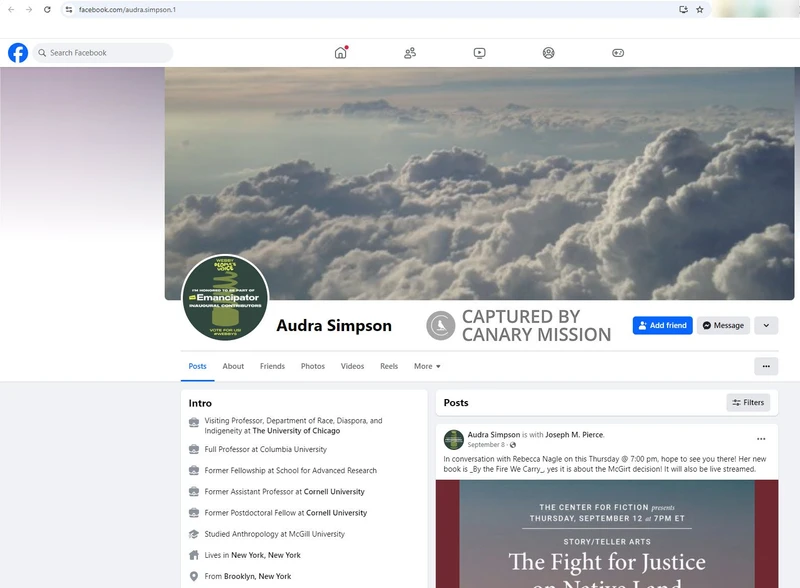This screenshot has width=800, height=588.
Task: Click the location pin icon beside From Brooklyn
Action: [x=194, y=576]
